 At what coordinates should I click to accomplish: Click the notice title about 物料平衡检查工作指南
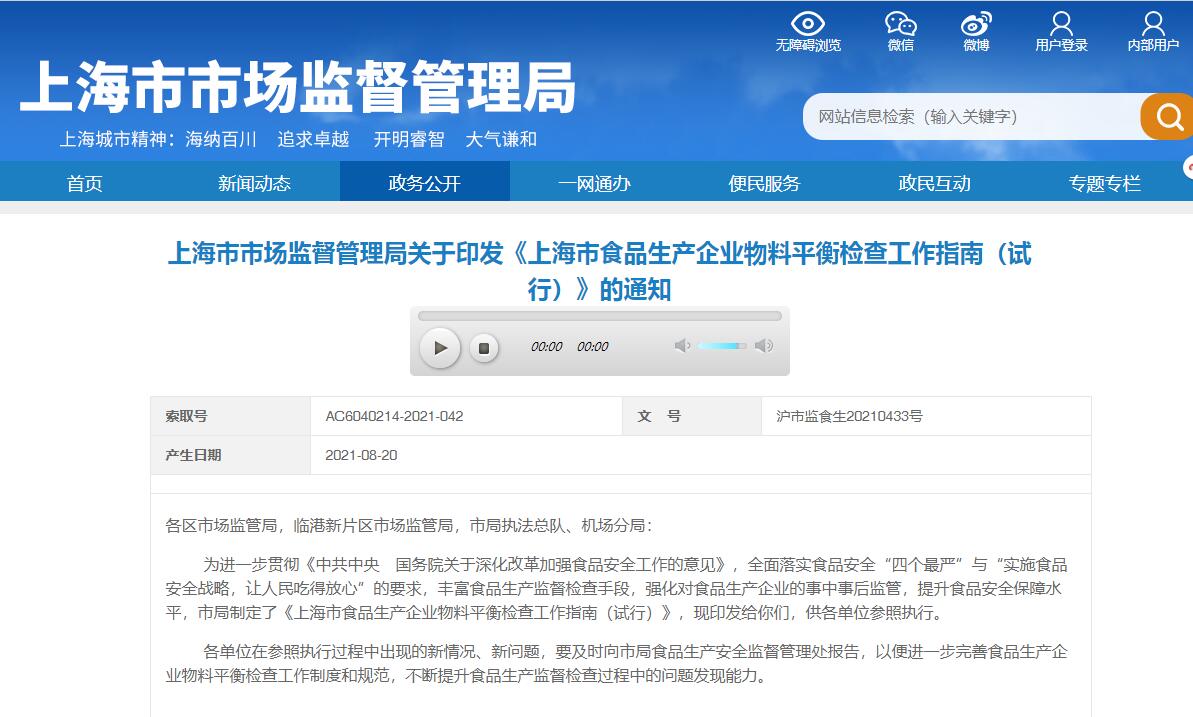tap(600, 271)
